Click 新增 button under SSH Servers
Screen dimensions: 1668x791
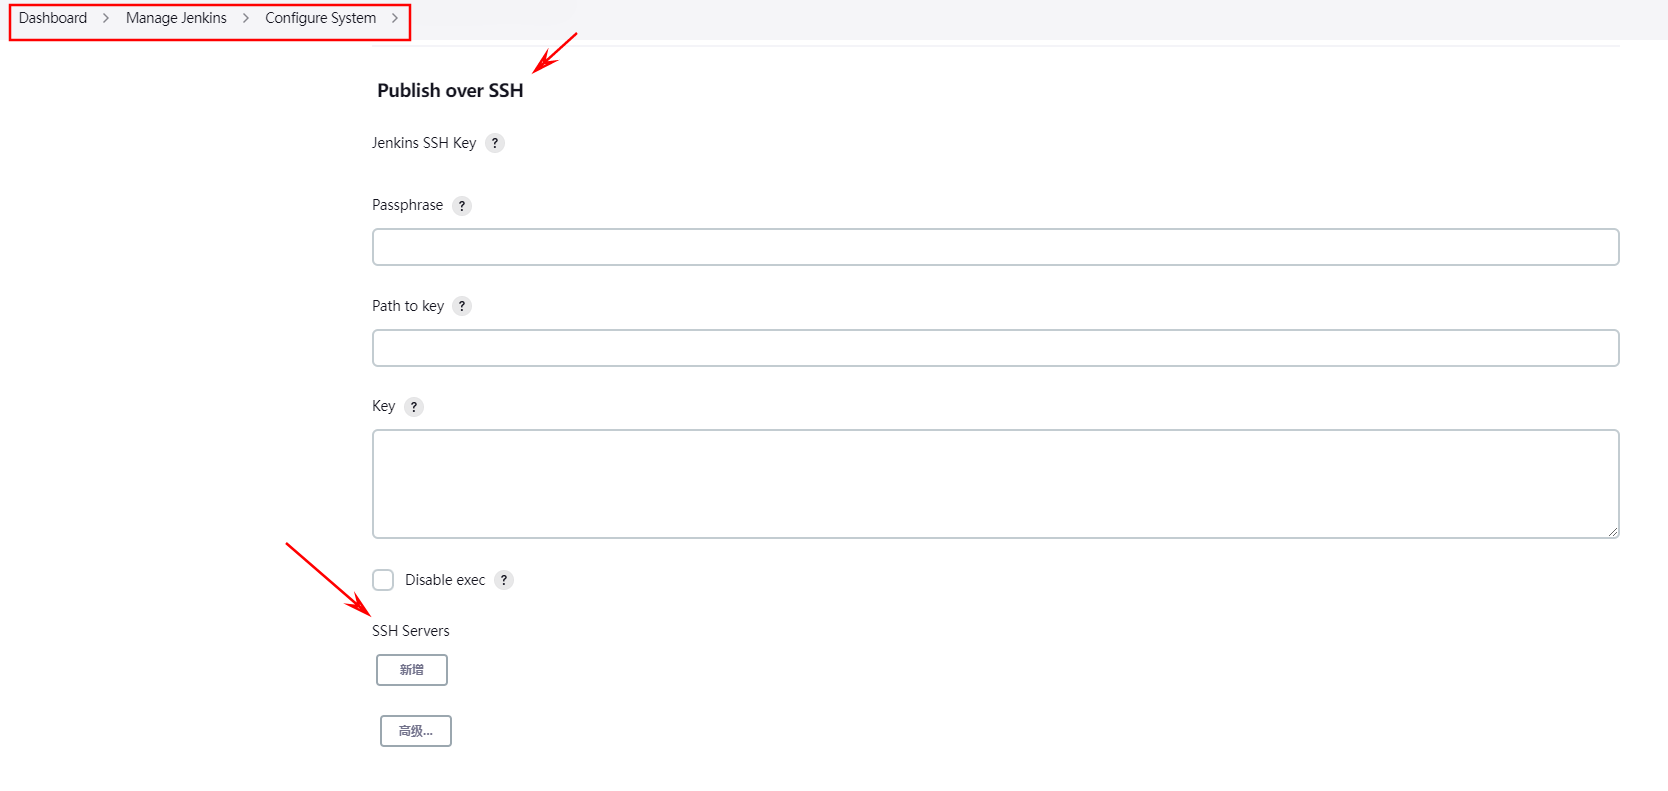point(412,670)
